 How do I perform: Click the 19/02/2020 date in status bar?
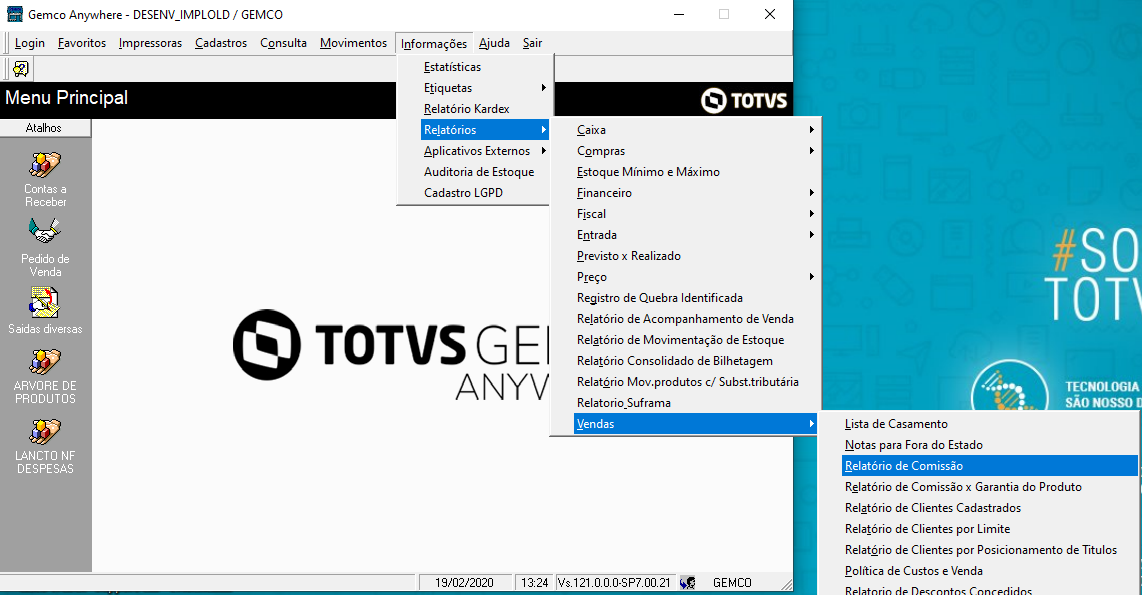point(464,583)
